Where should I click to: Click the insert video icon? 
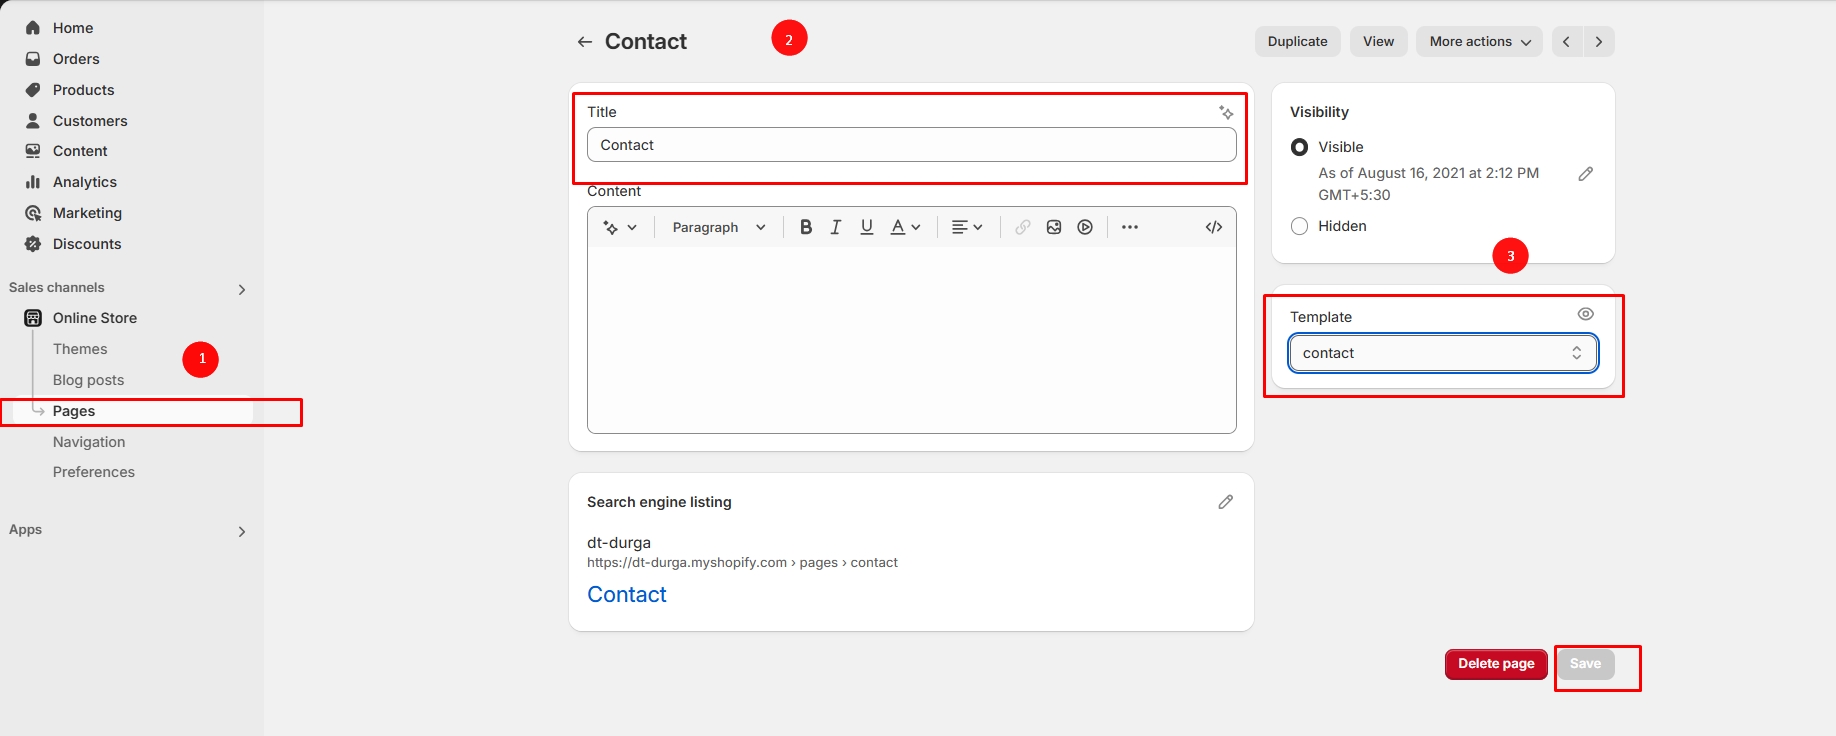(1085, 227)
